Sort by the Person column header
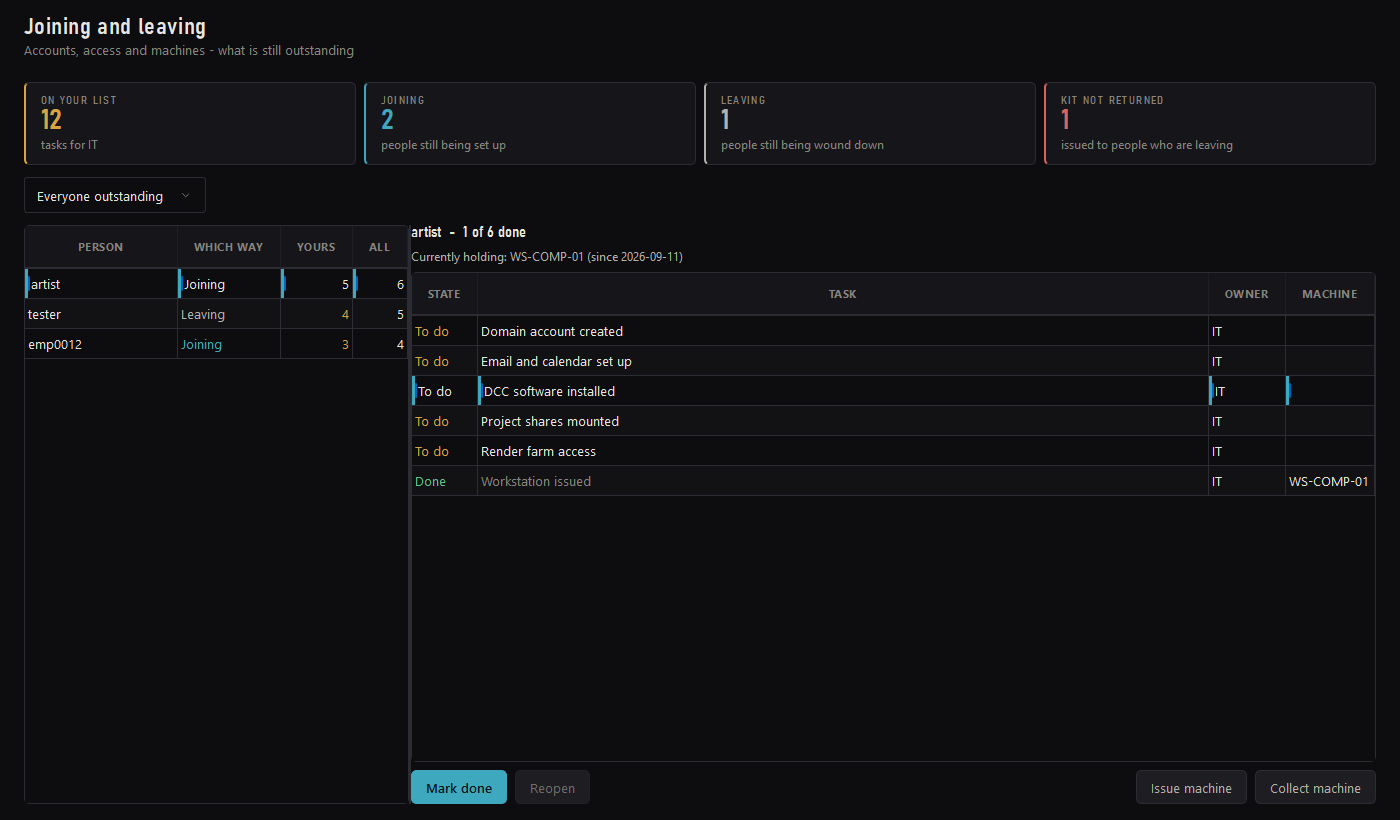Image resolution: width=1400 pixels, height=820 pixels. (101, 247)
